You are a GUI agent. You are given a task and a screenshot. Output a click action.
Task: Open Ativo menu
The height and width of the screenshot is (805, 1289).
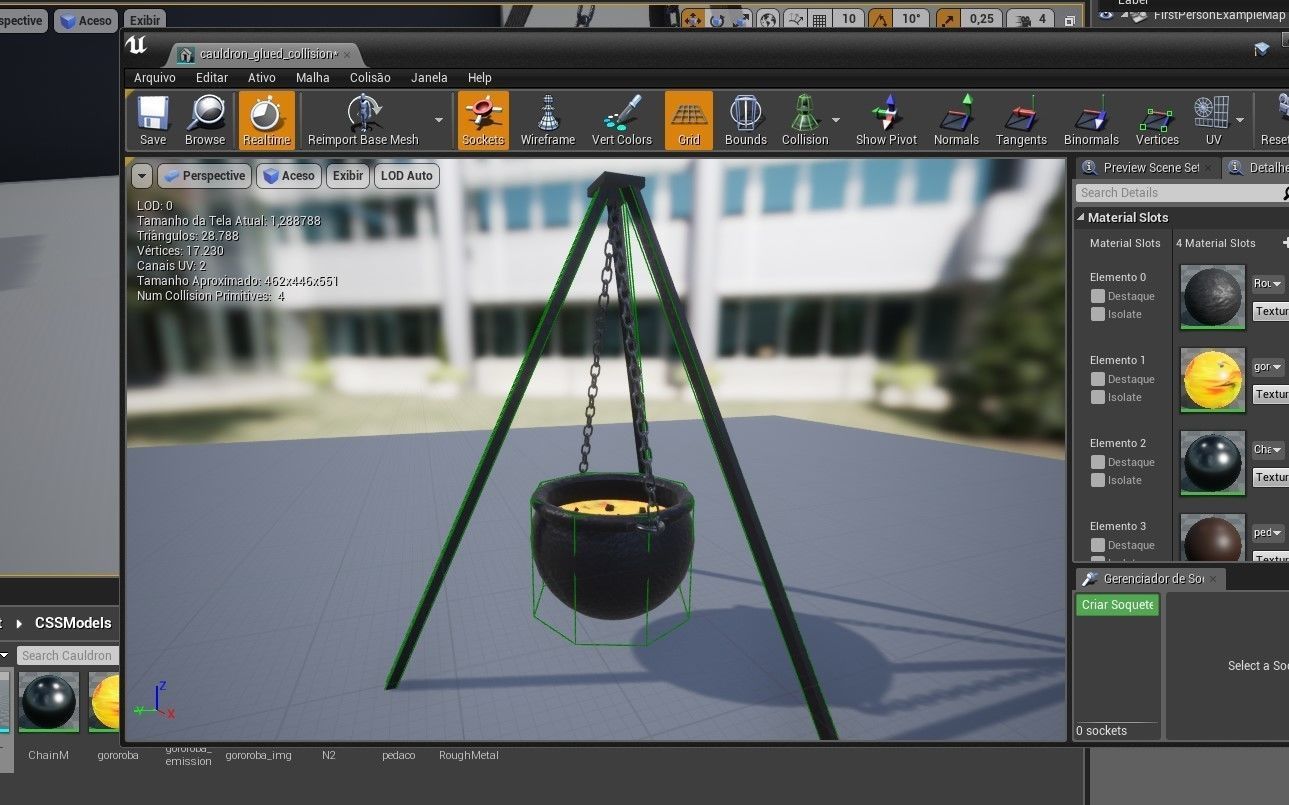[262, 77]
